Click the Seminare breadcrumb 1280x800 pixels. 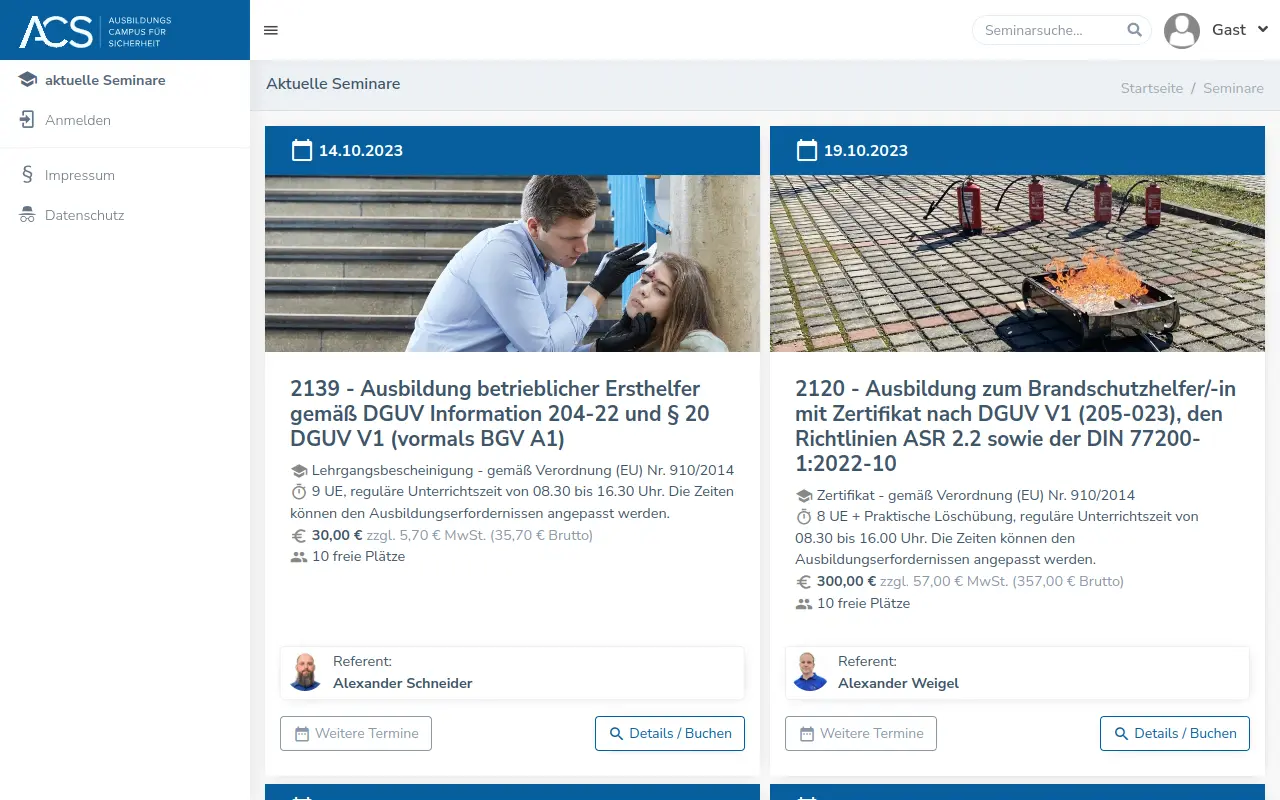(1233, 88)
